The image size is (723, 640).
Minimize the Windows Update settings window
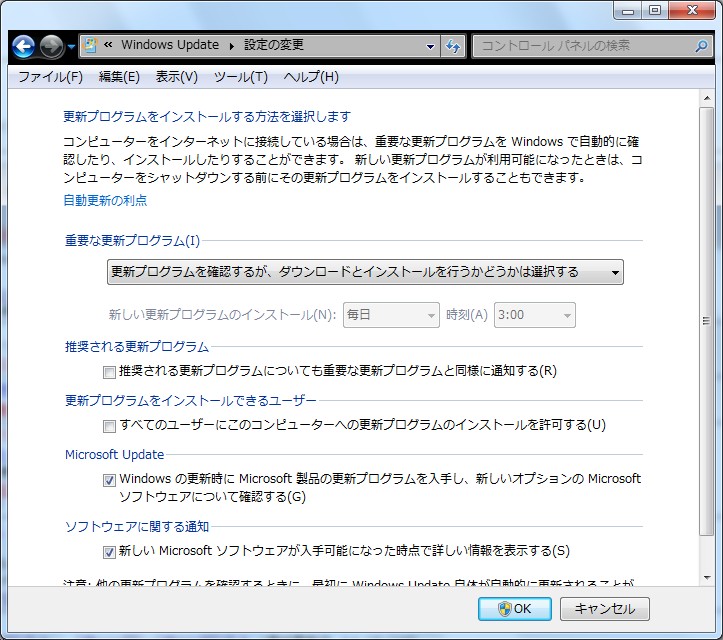coord(628,11)
